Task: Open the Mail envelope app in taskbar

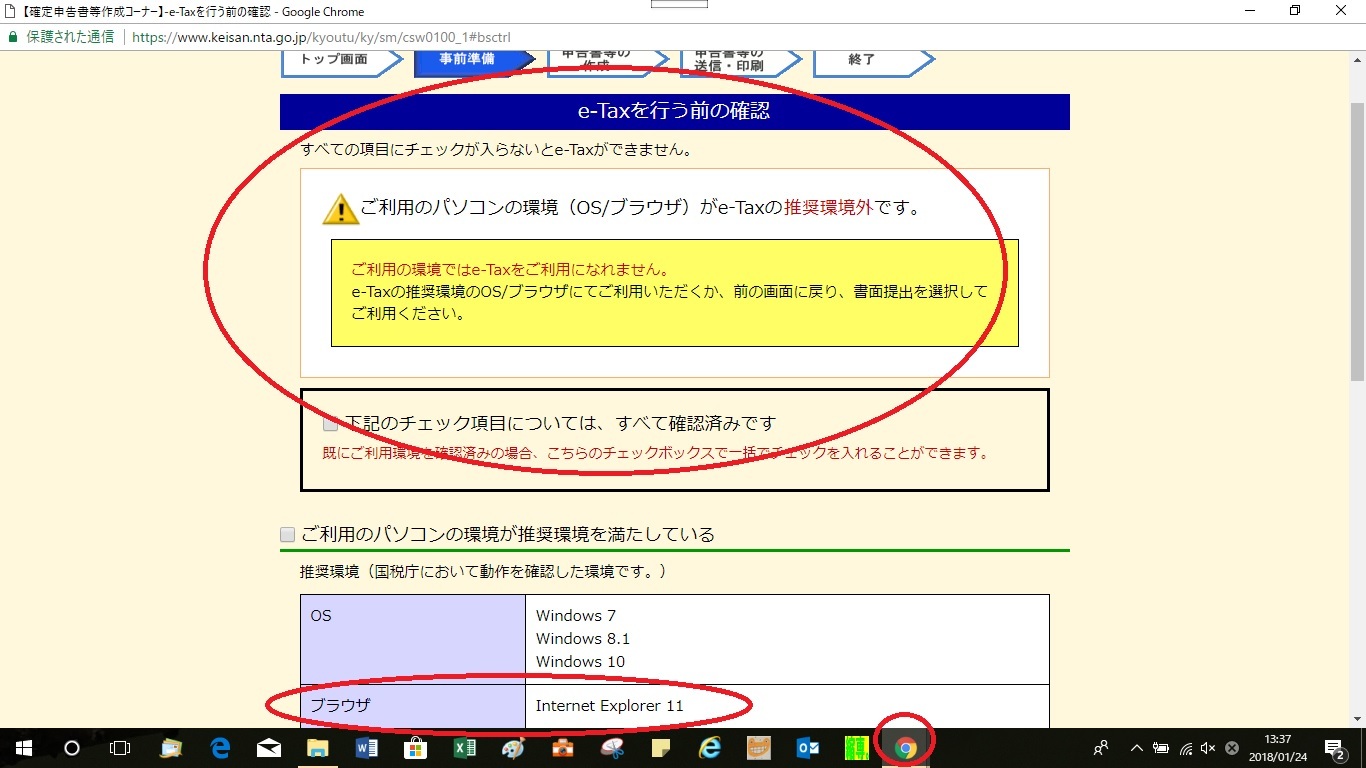Action: (269, 748)
